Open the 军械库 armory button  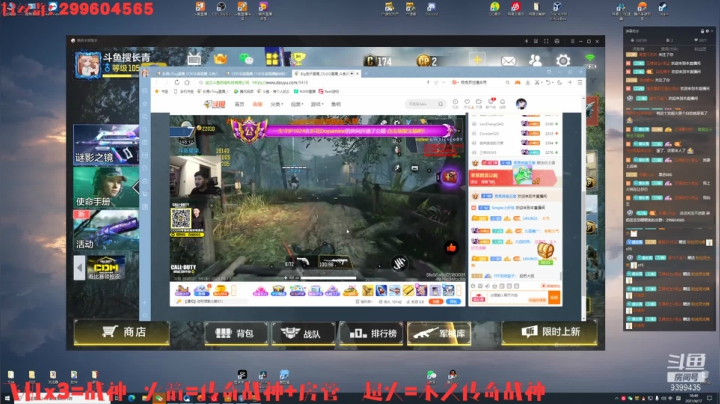click(439, 333)
